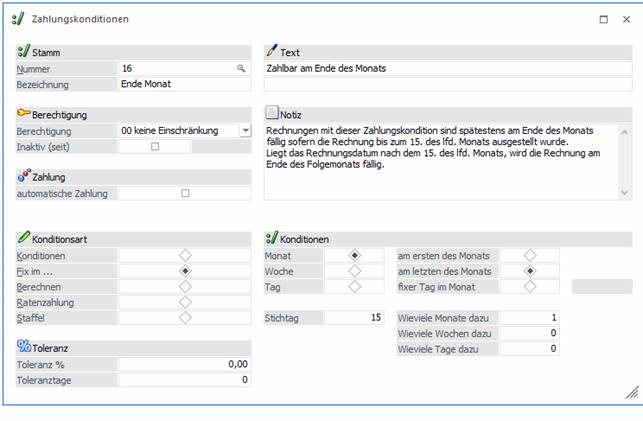Select 'am ersten des Monats' option

530,255
